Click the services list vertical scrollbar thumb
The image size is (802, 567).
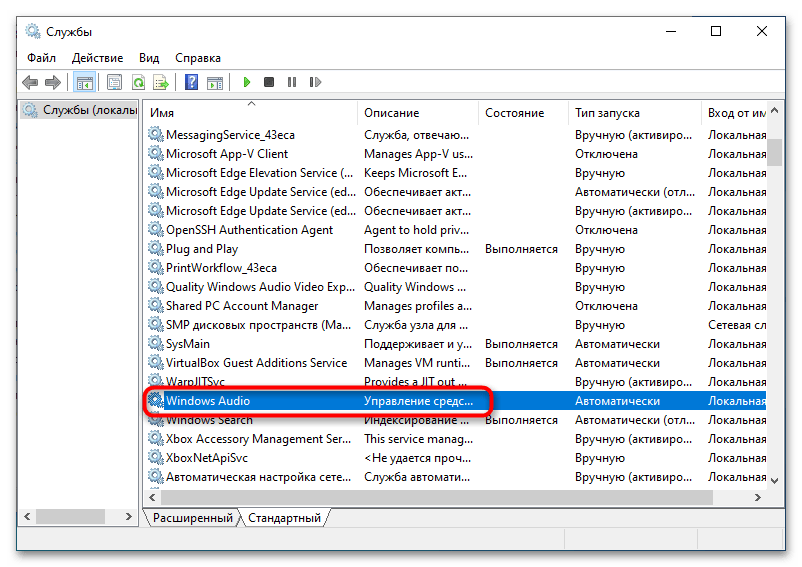click(x=775, y=152)
